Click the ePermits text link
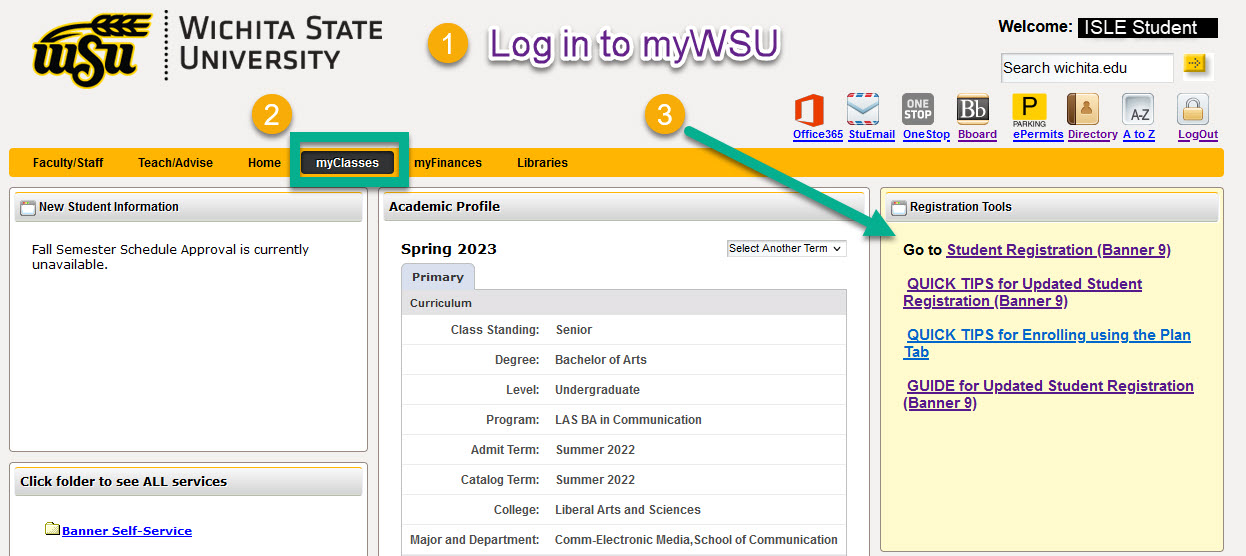Image resolution: width=1246 pixels, height=556 pixels. coord(1038,134)
